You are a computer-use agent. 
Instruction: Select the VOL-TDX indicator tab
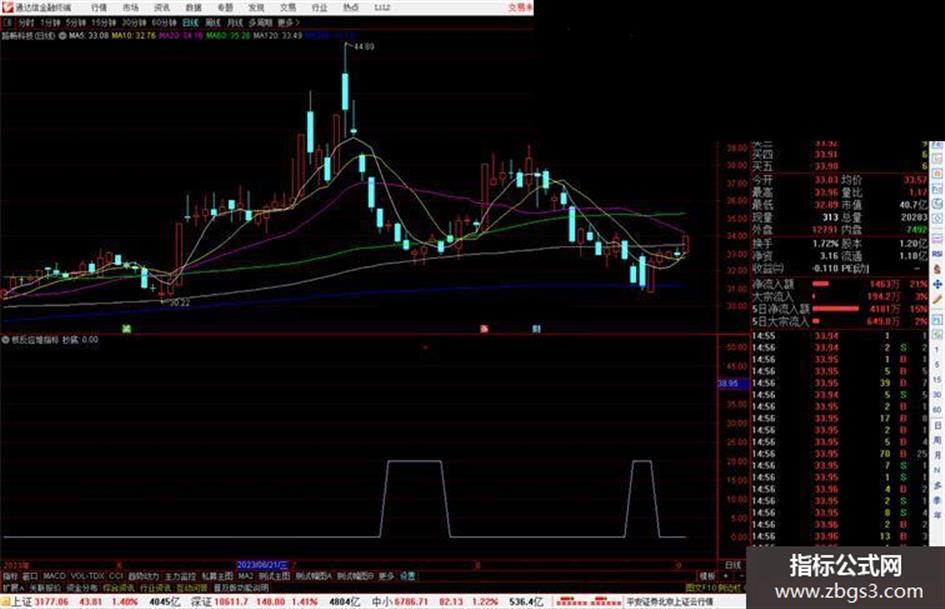pos(87,576)
